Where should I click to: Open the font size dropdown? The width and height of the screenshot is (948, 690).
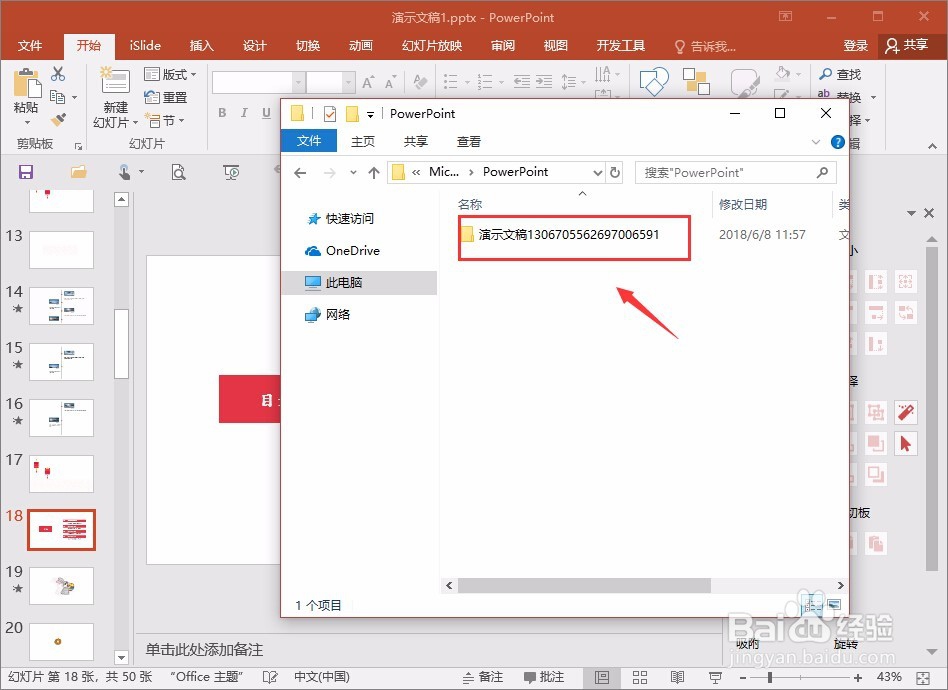pyautogui.click(x=348, y=82)
